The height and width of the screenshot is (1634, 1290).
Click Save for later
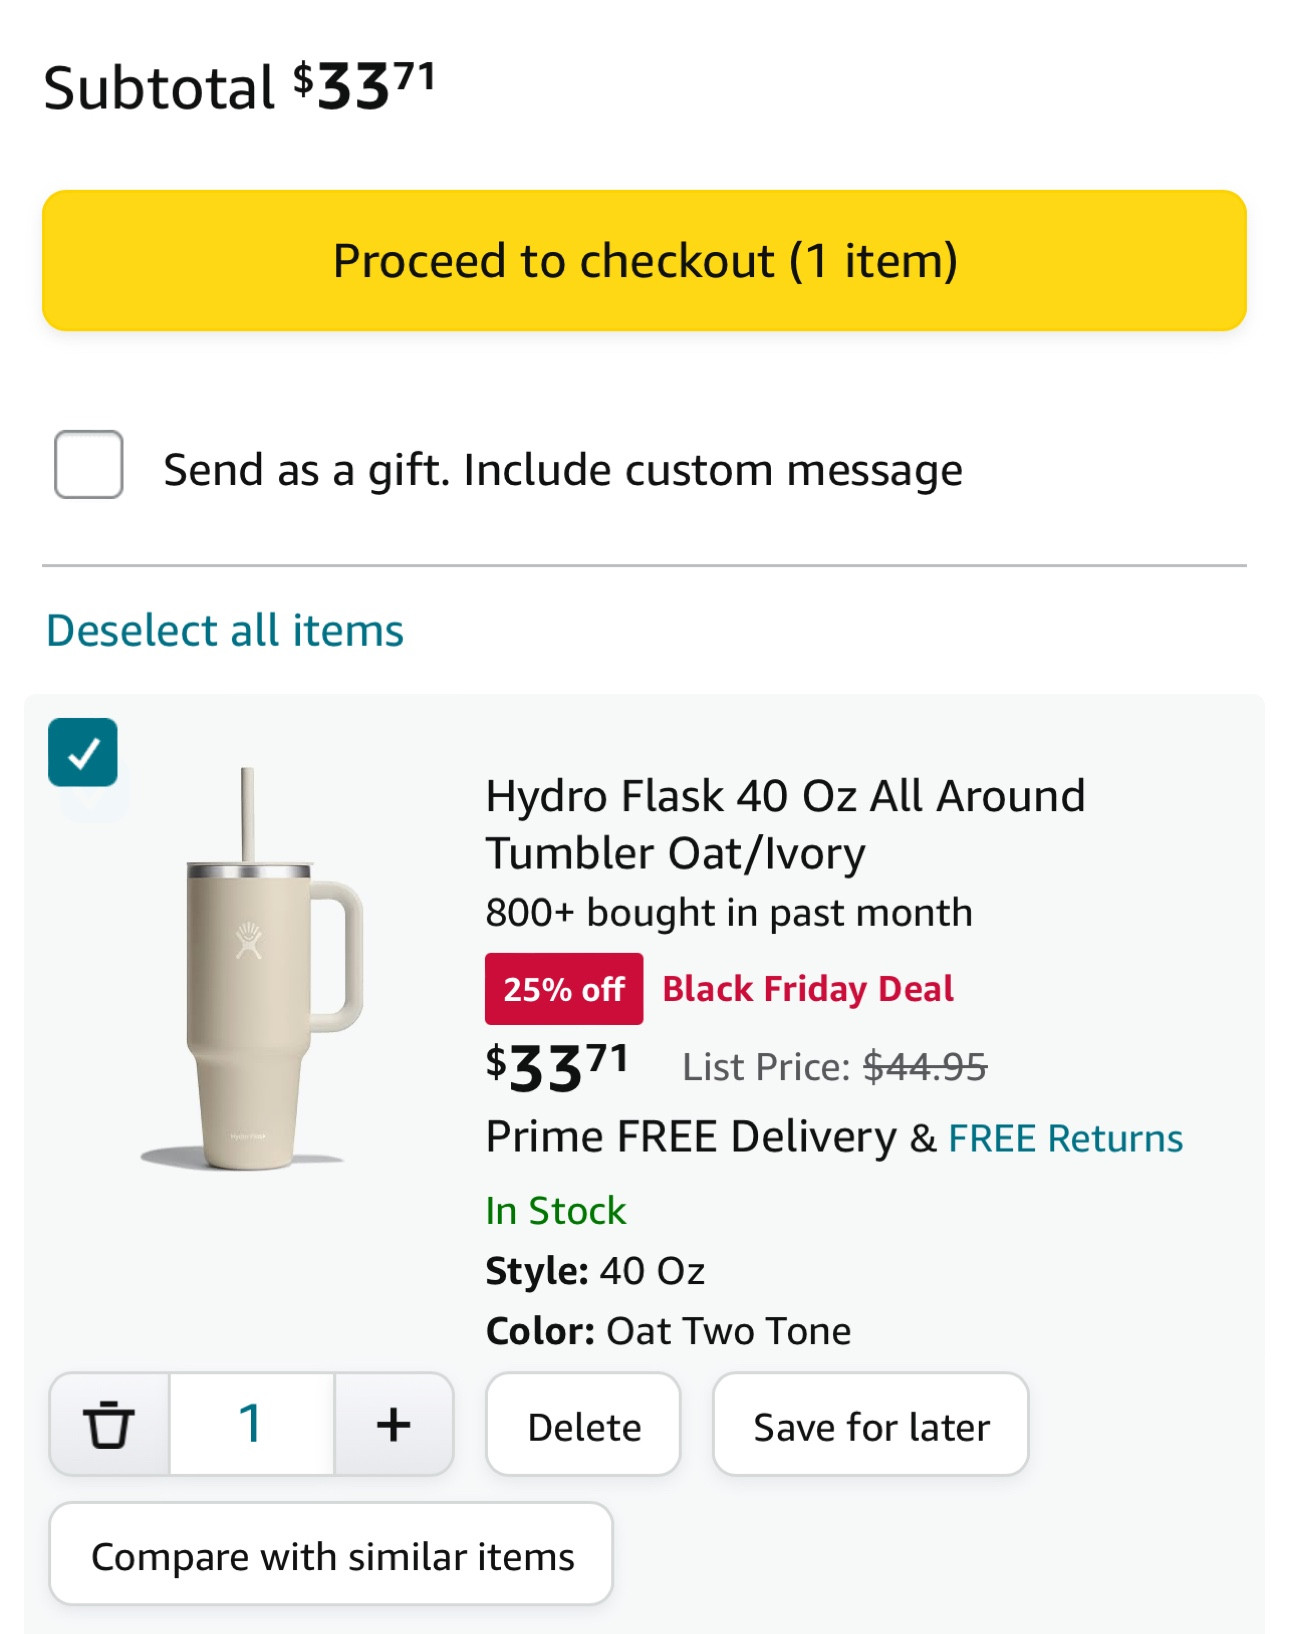[x=869, y=1426]
